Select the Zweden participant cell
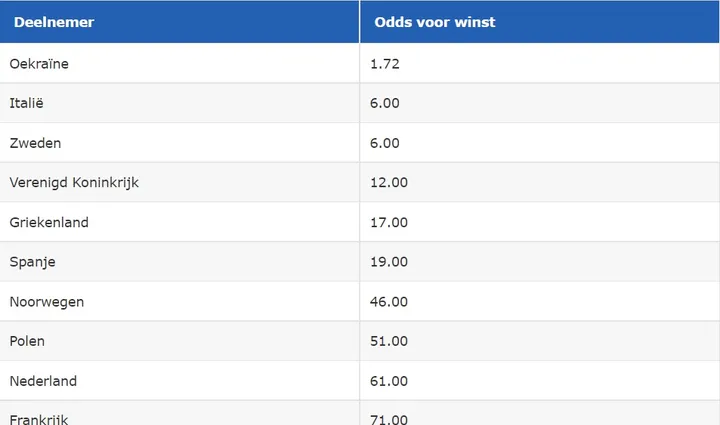 [x=35, y=143]
